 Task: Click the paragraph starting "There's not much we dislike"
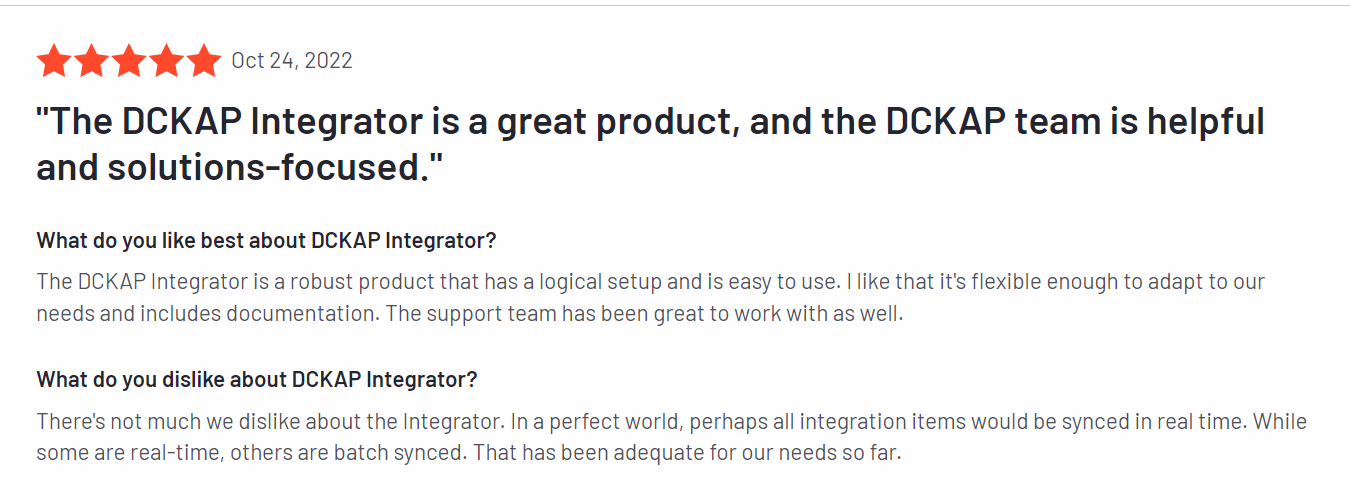(x=672, y=436)
